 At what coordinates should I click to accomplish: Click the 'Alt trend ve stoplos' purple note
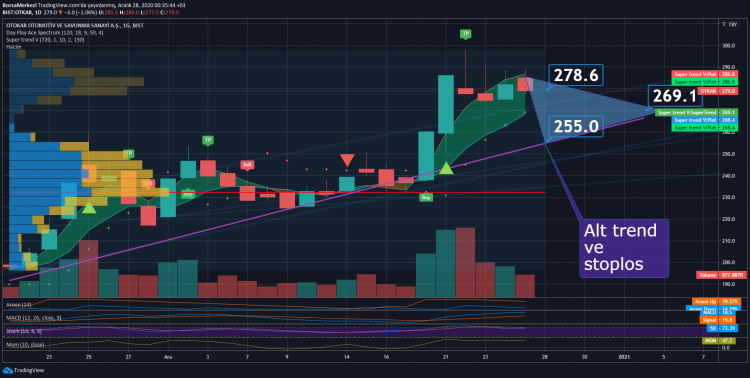click(x=624, y=248)
